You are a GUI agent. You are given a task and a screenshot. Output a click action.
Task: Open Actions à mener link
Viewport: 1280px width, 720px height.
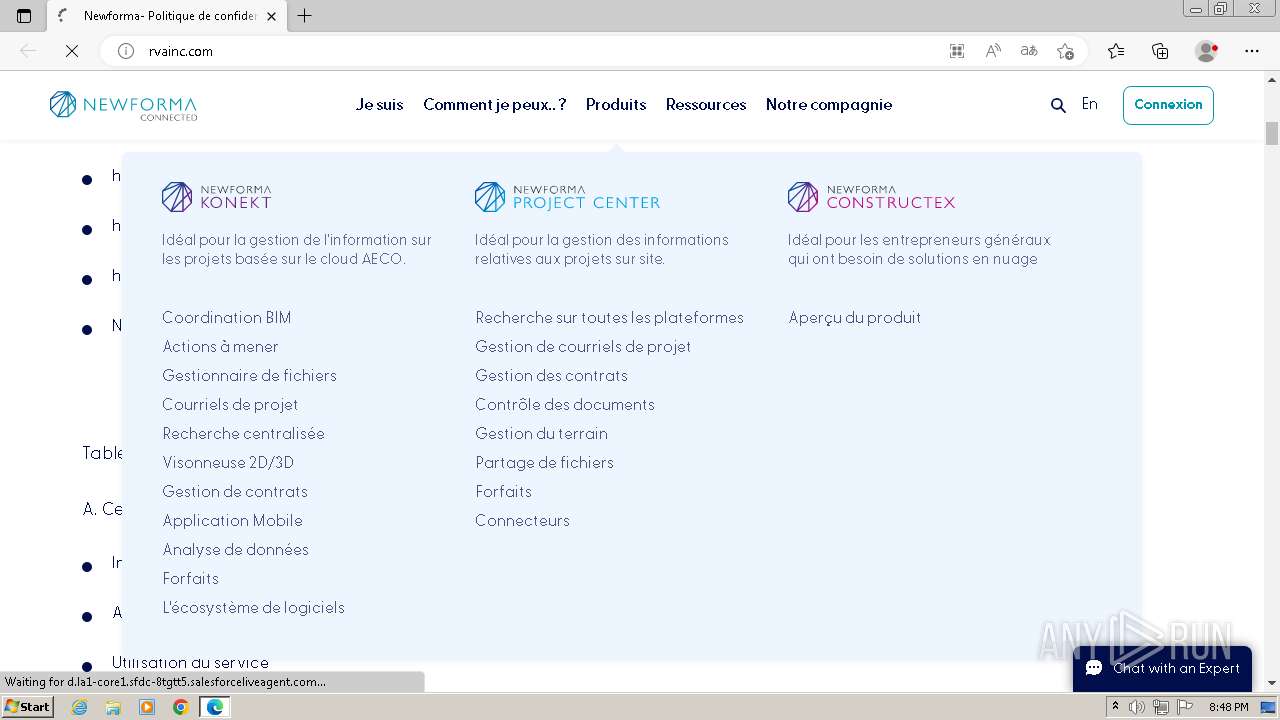221,346
